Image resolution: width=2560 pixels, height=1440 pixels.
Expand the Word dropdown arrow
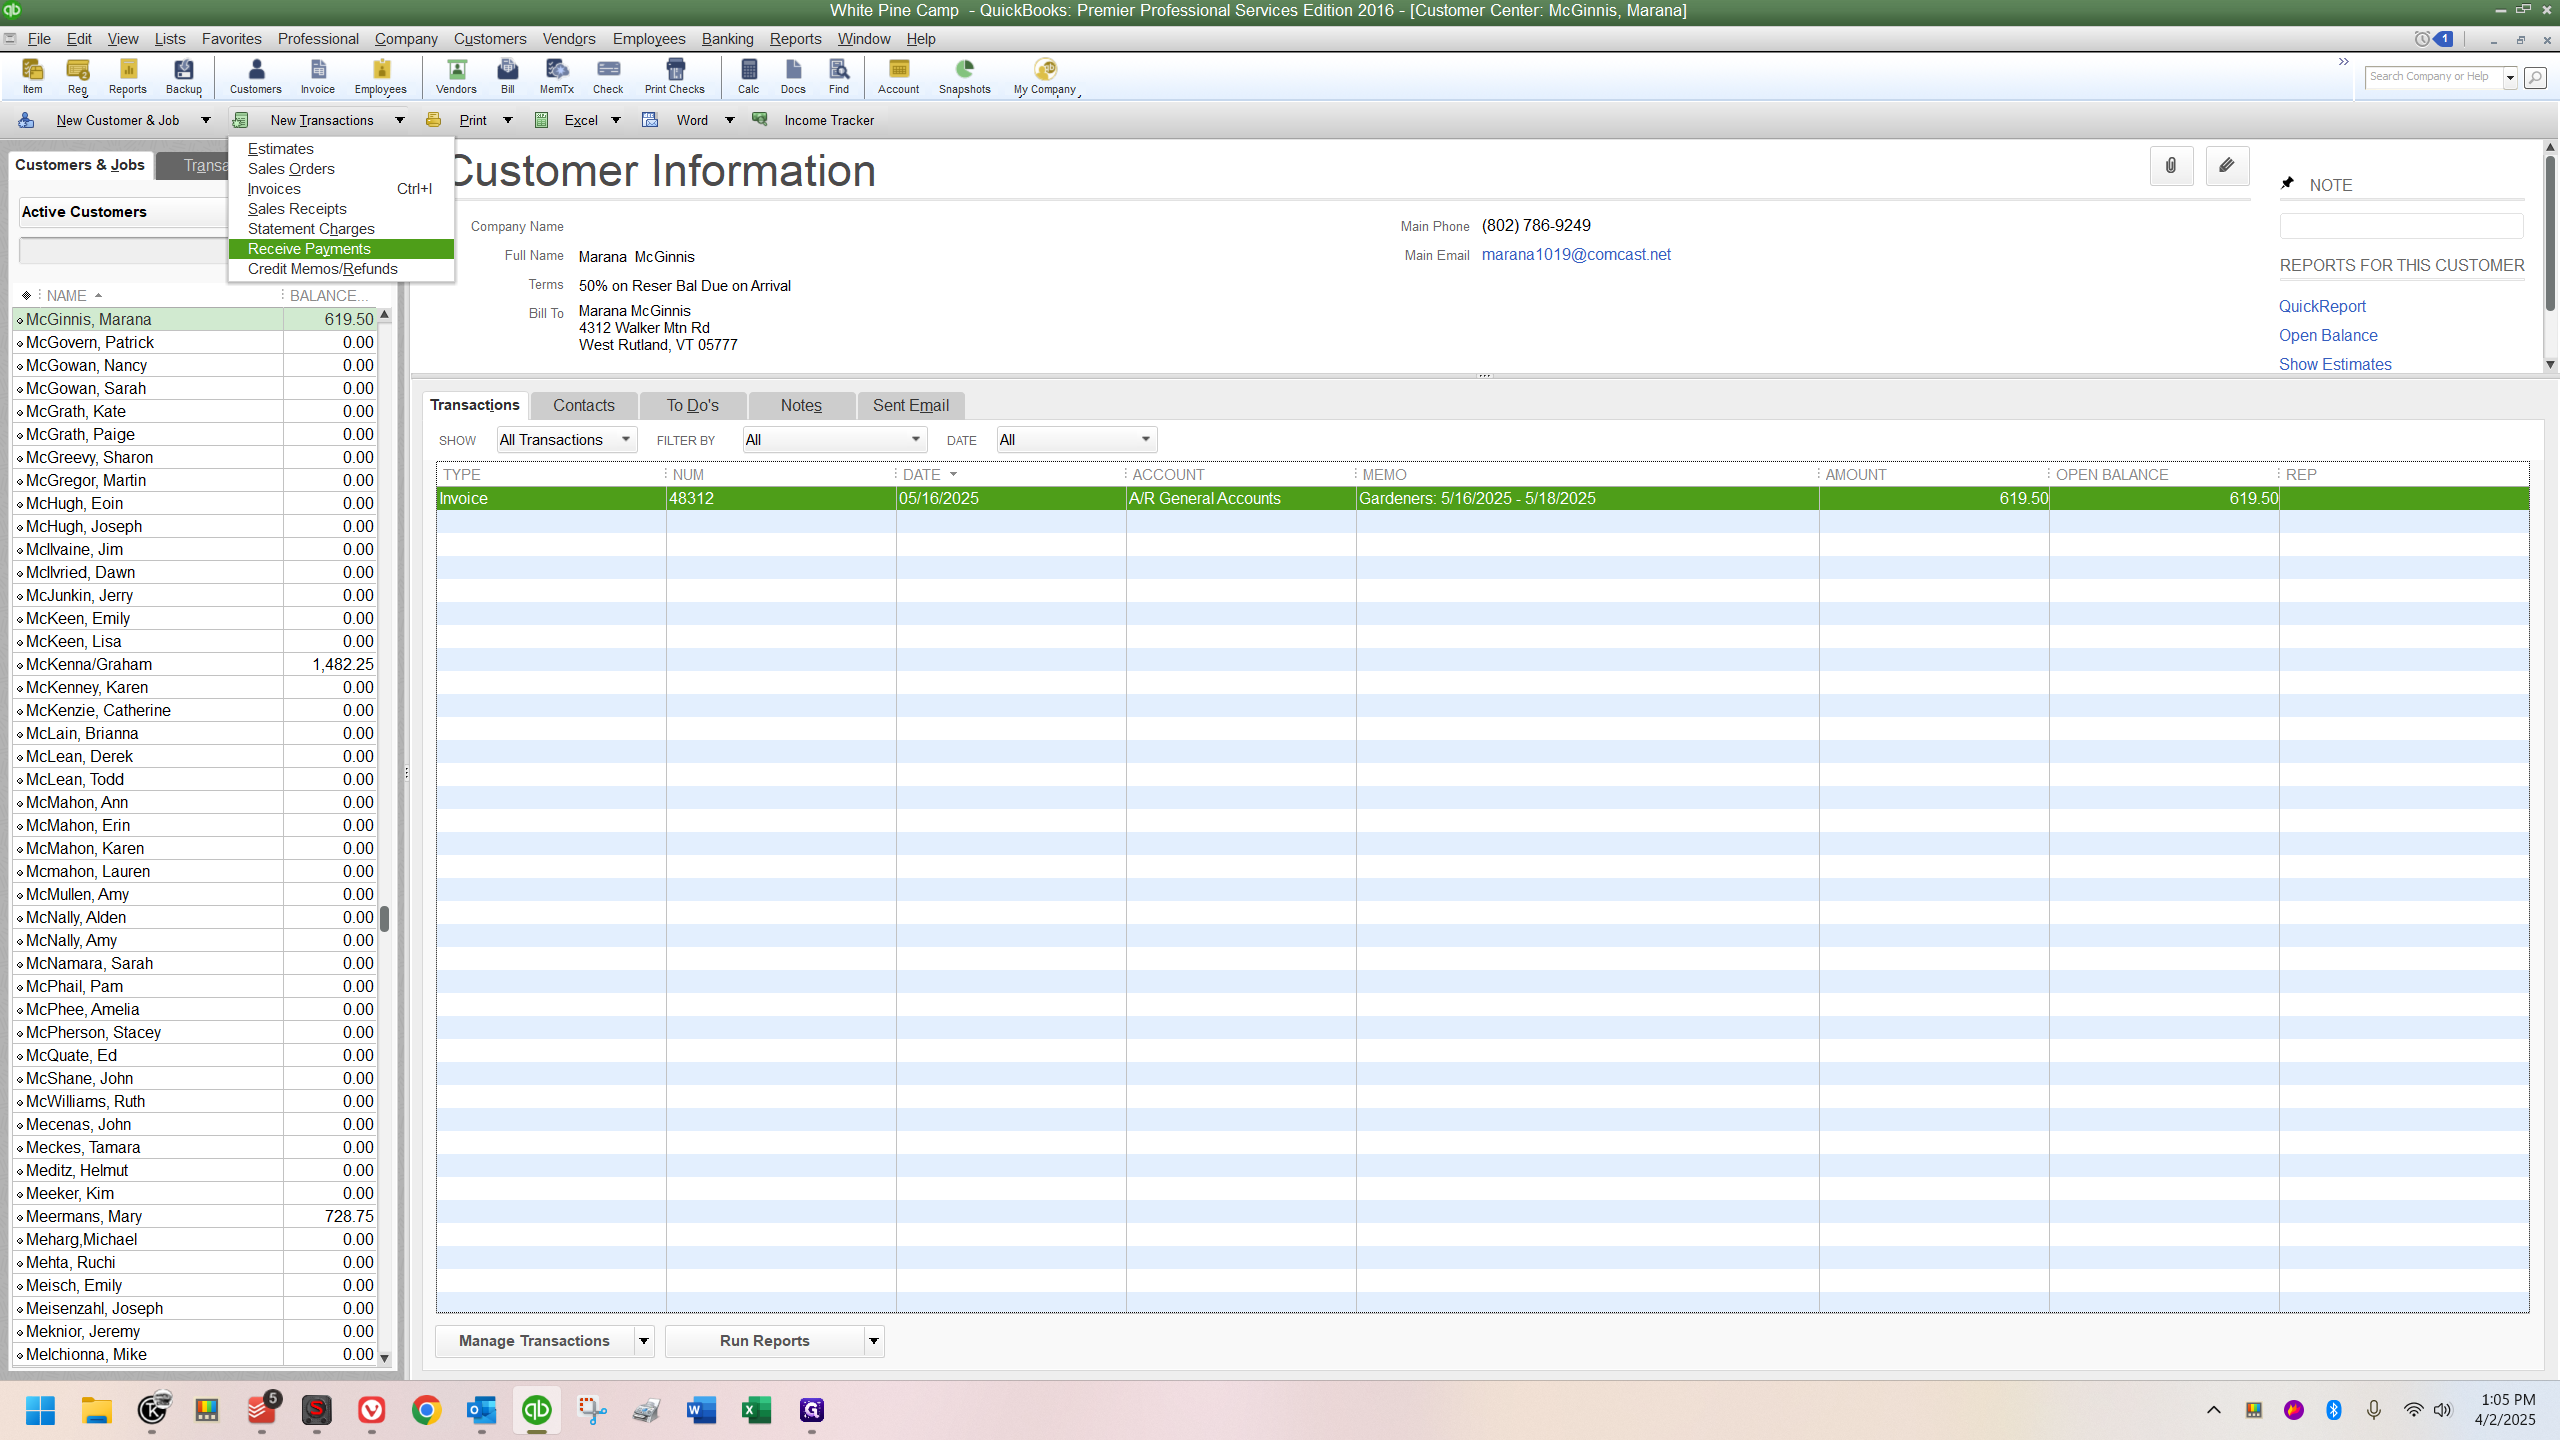pyautogui.click(x=730, y=120)
